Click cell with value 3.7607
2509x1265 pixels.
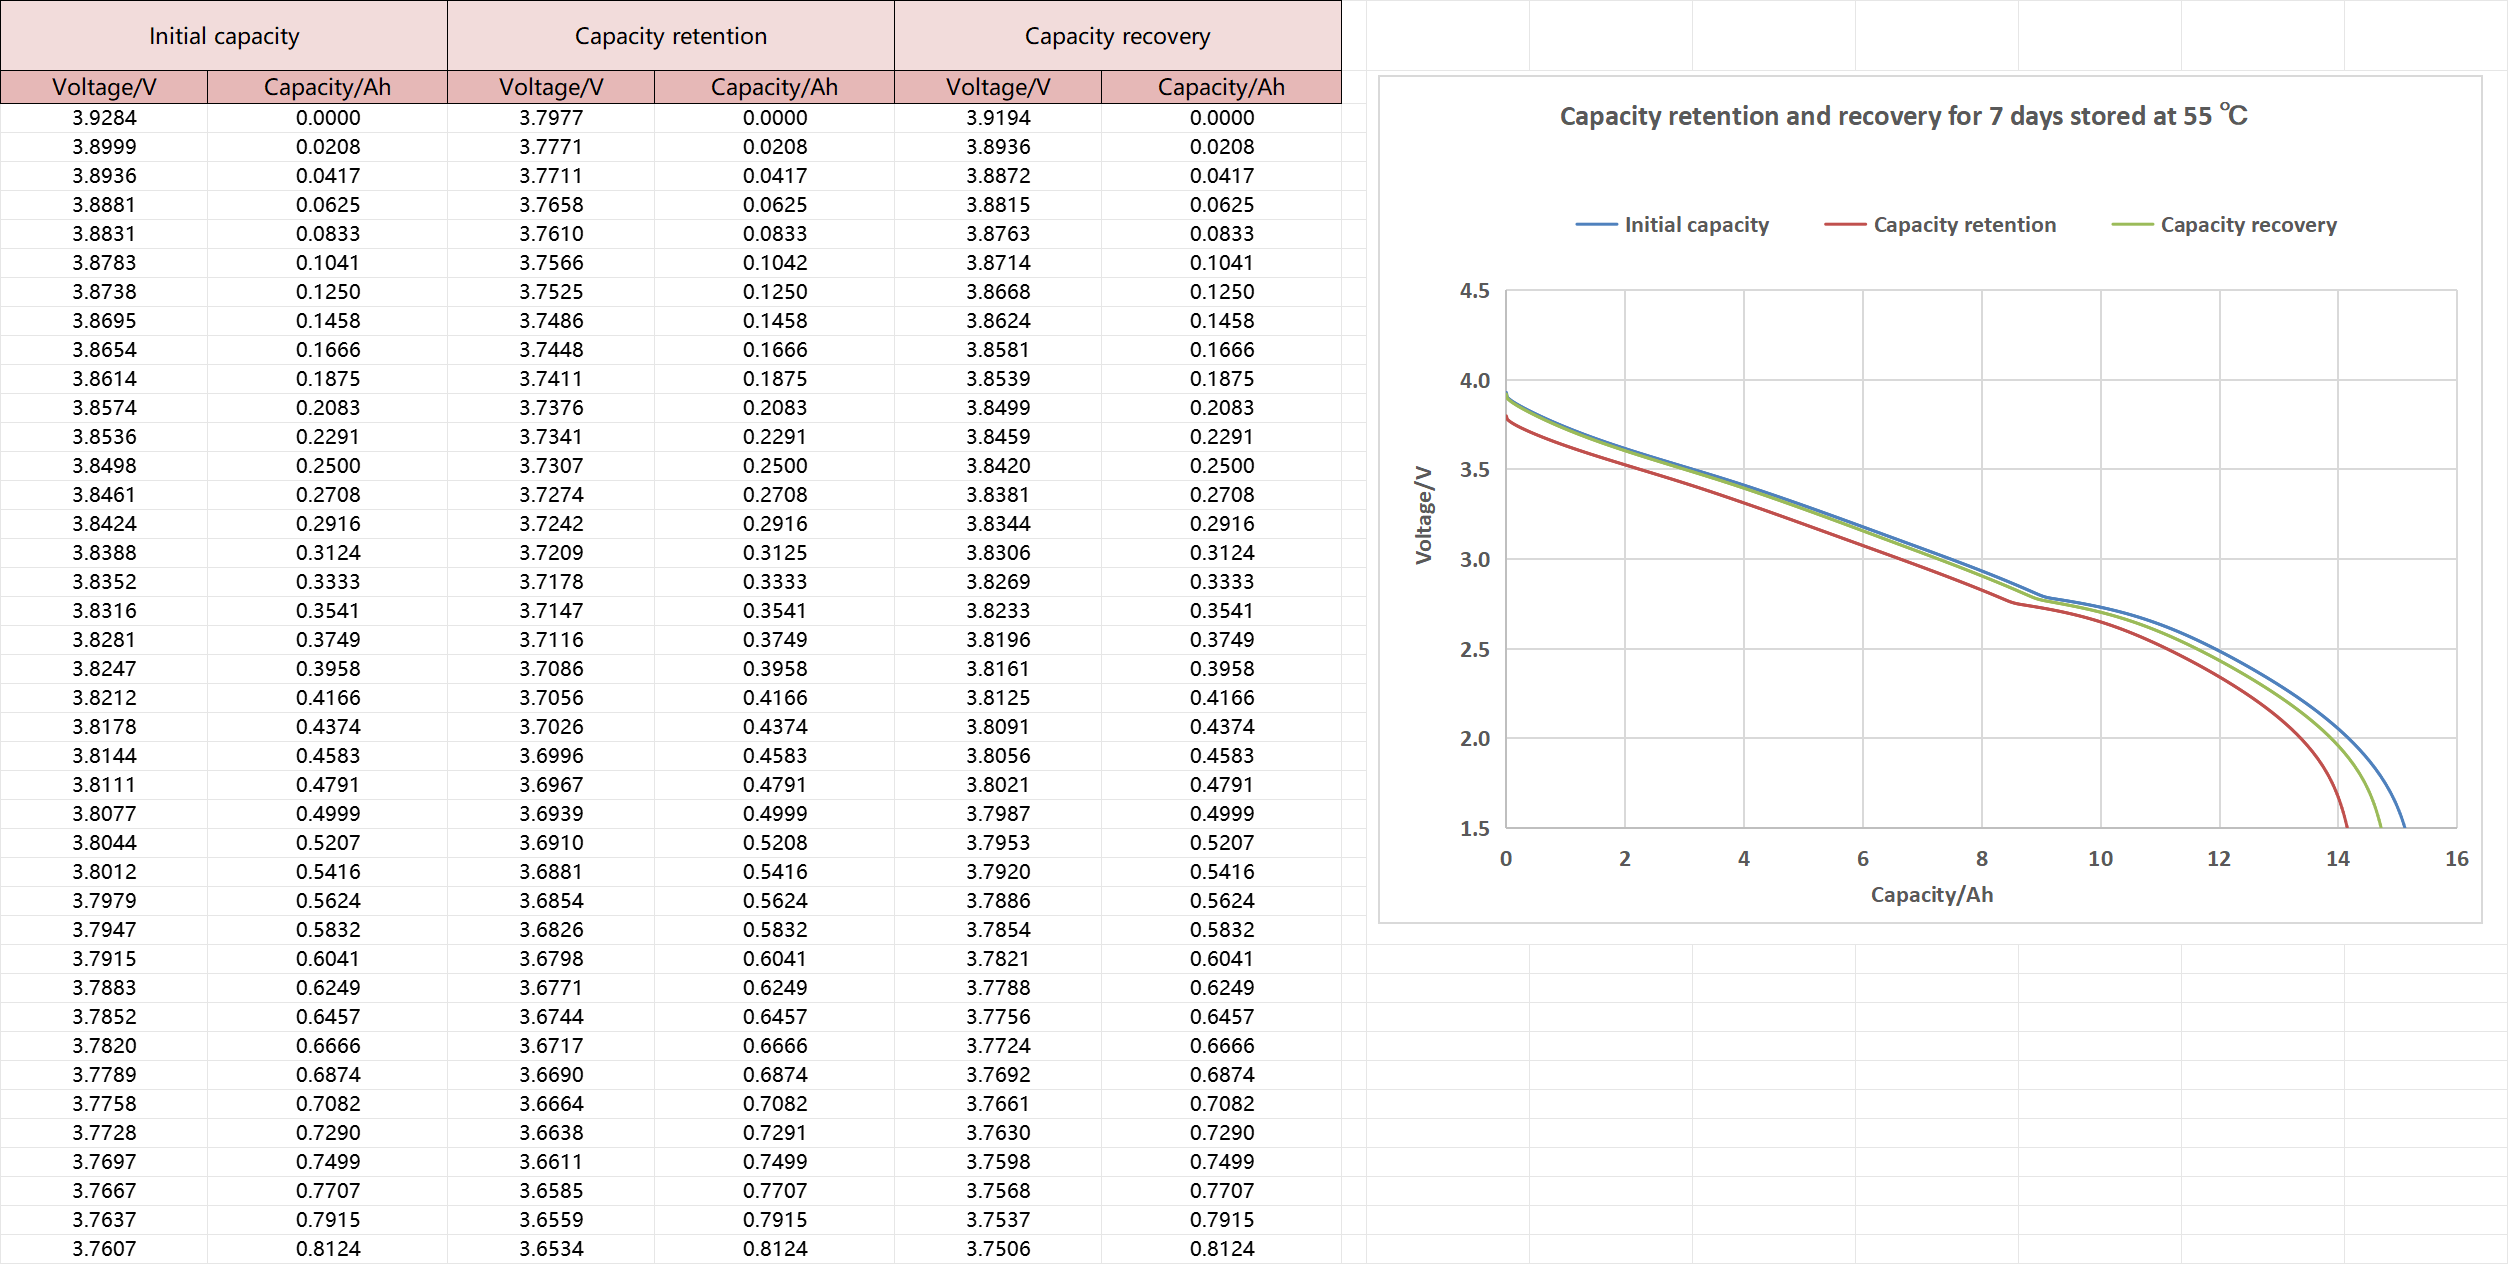pyautogui.click(x=104, y=1249)
